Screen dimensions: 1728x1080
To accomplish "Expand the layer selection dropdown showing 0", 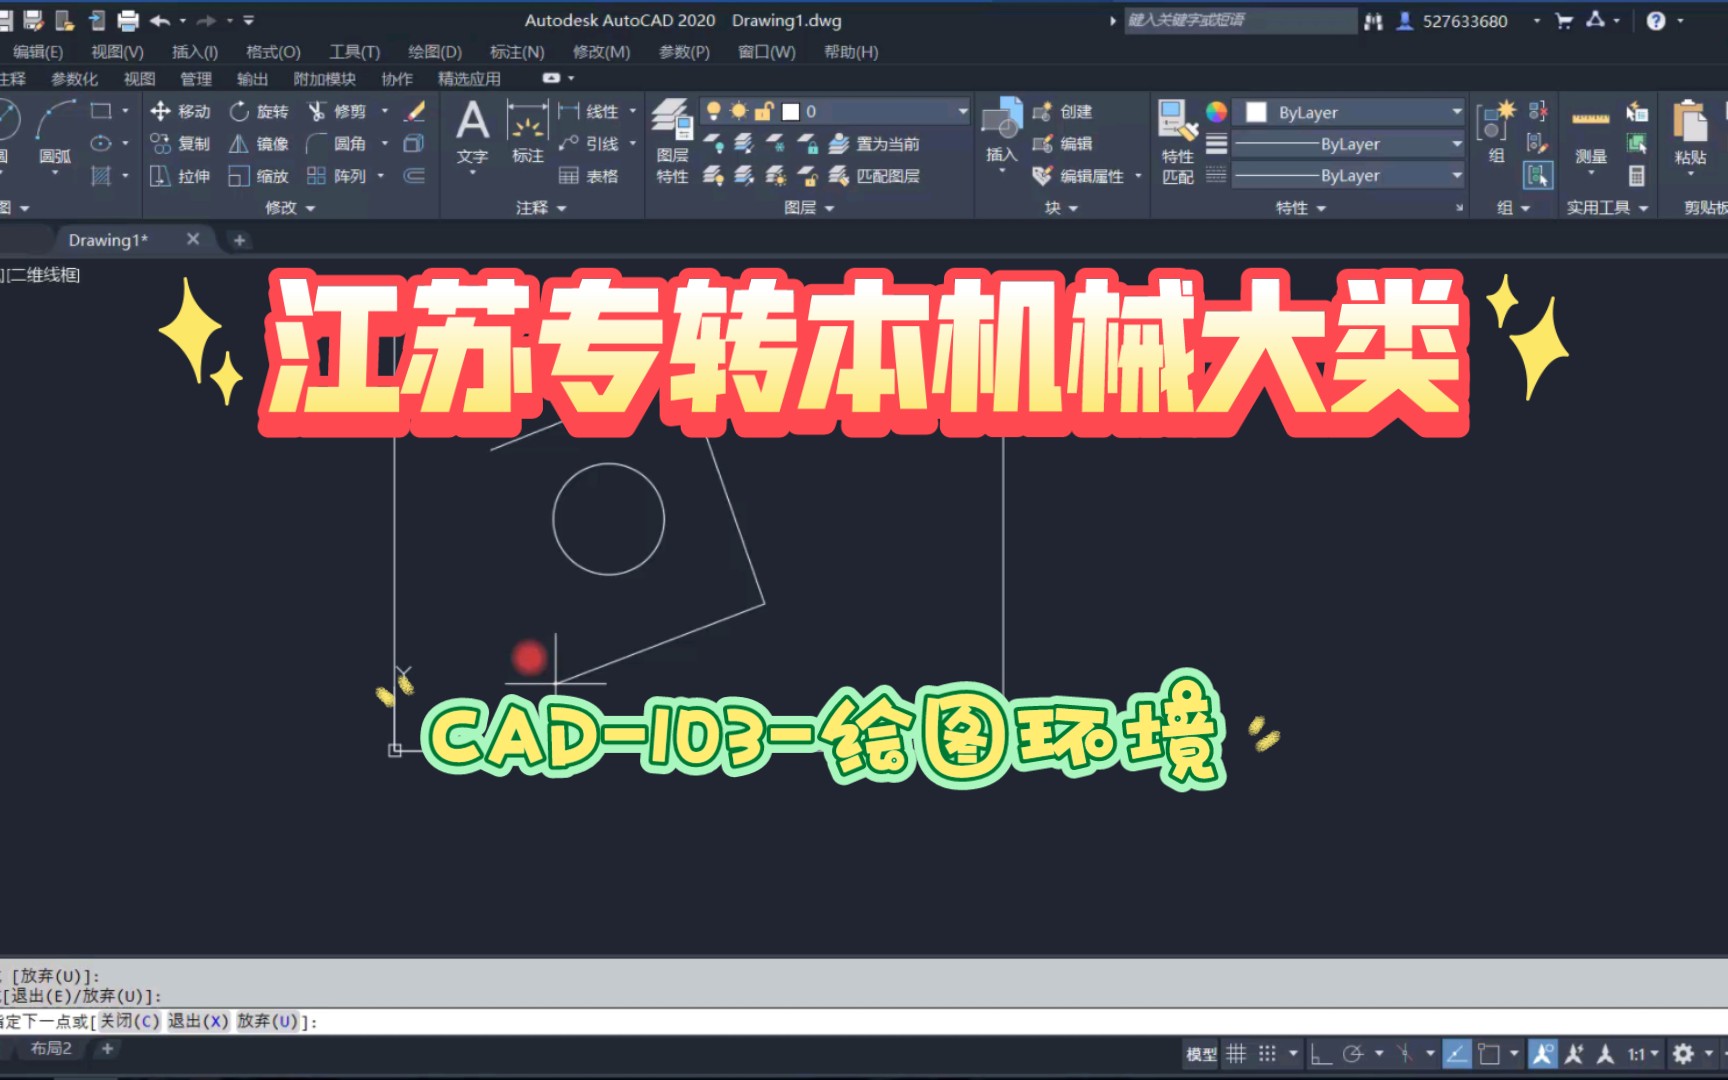I will click(x=962, y=111).
